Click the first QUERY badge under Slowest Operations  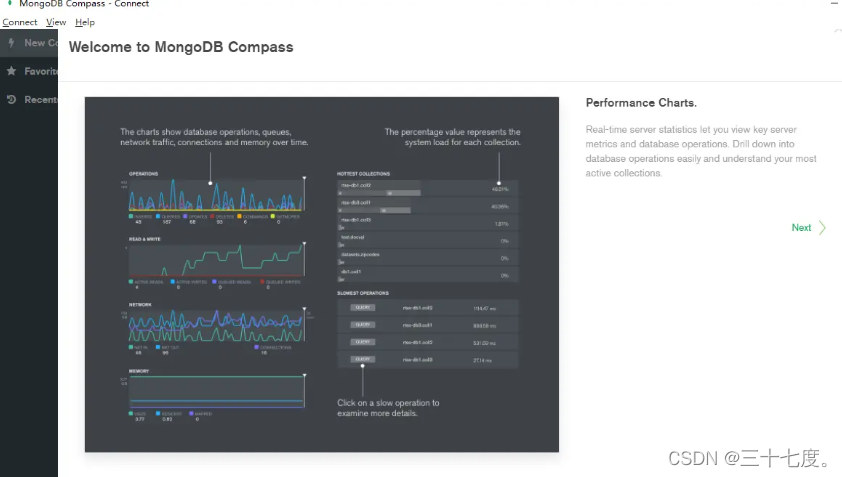(362, 307)
